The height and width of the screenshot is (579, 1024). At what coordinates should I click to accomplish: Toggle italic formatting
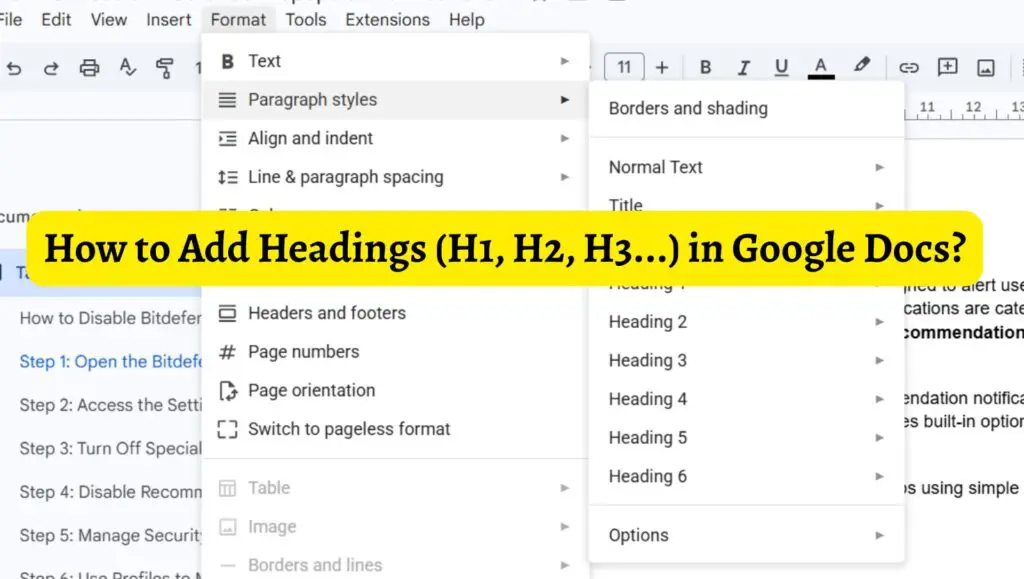point(744,67)
